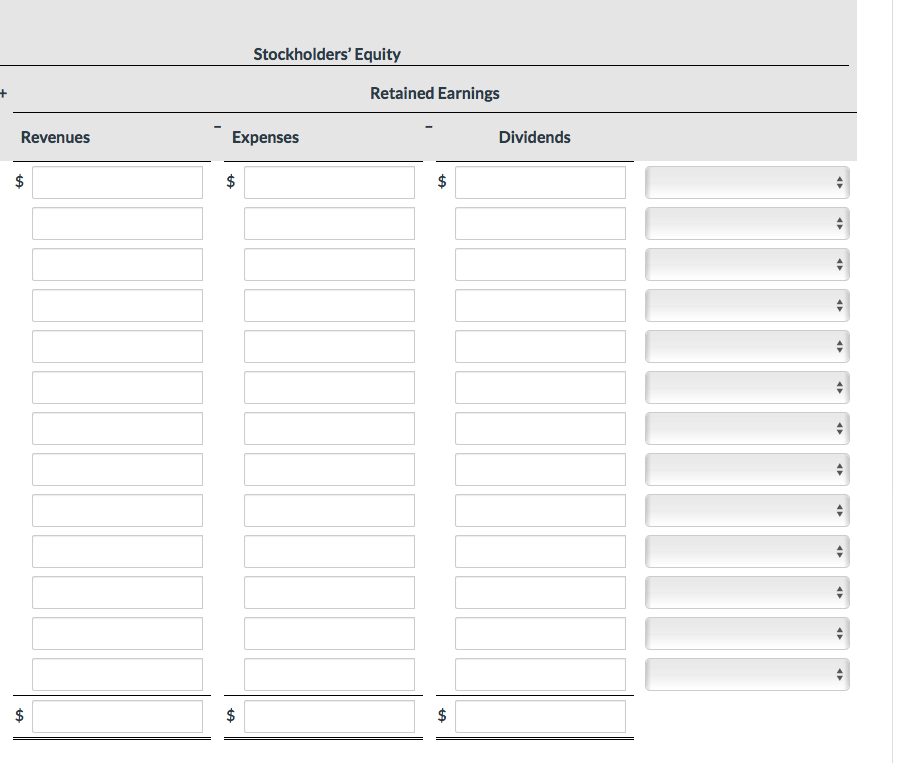Open the fifth-row description dropdown
Image resolution: width=898 pixels, height=763 pixels.
pyautogui.click(x=747, y=347)
